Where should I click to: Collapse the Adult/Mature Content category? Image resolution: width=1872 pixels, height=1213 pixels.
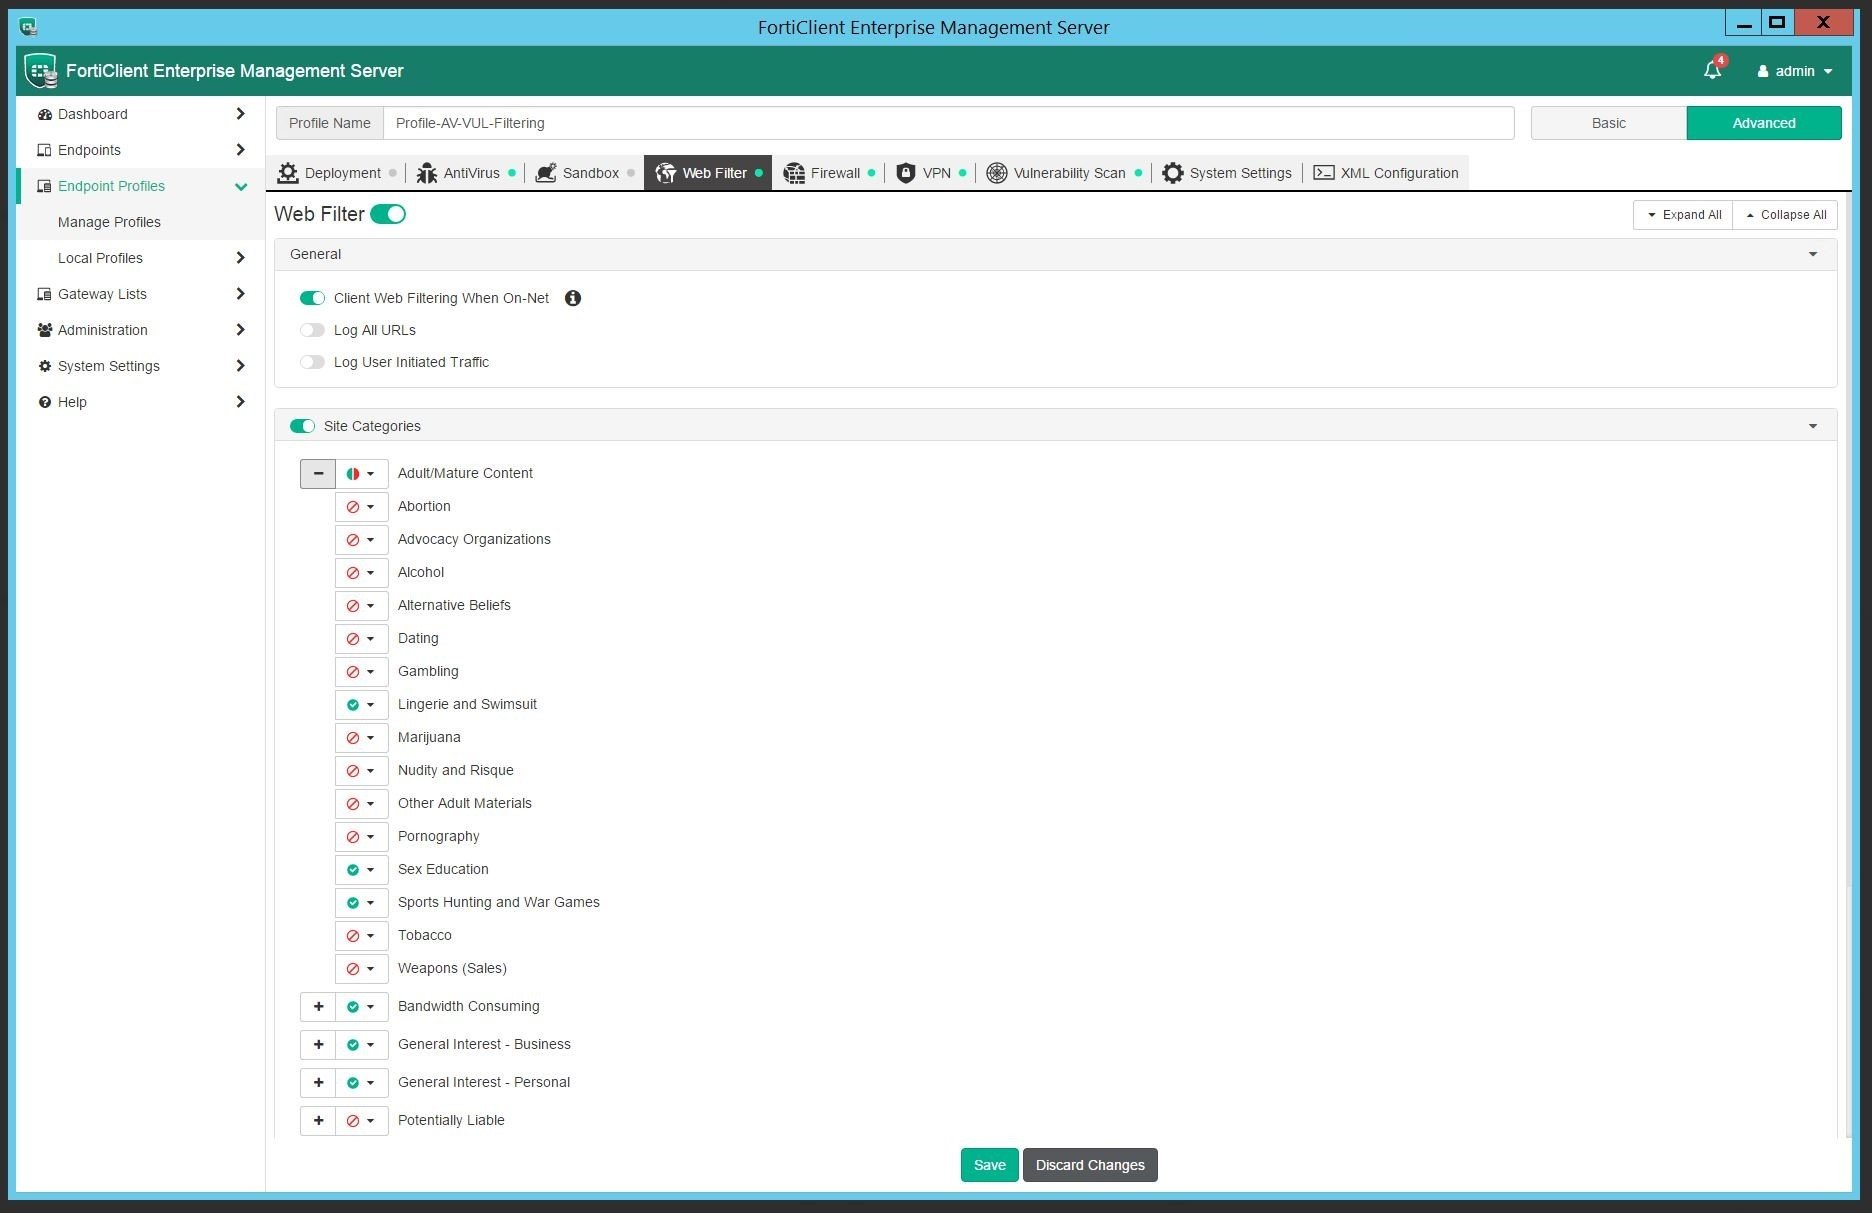tap(318, 473)
